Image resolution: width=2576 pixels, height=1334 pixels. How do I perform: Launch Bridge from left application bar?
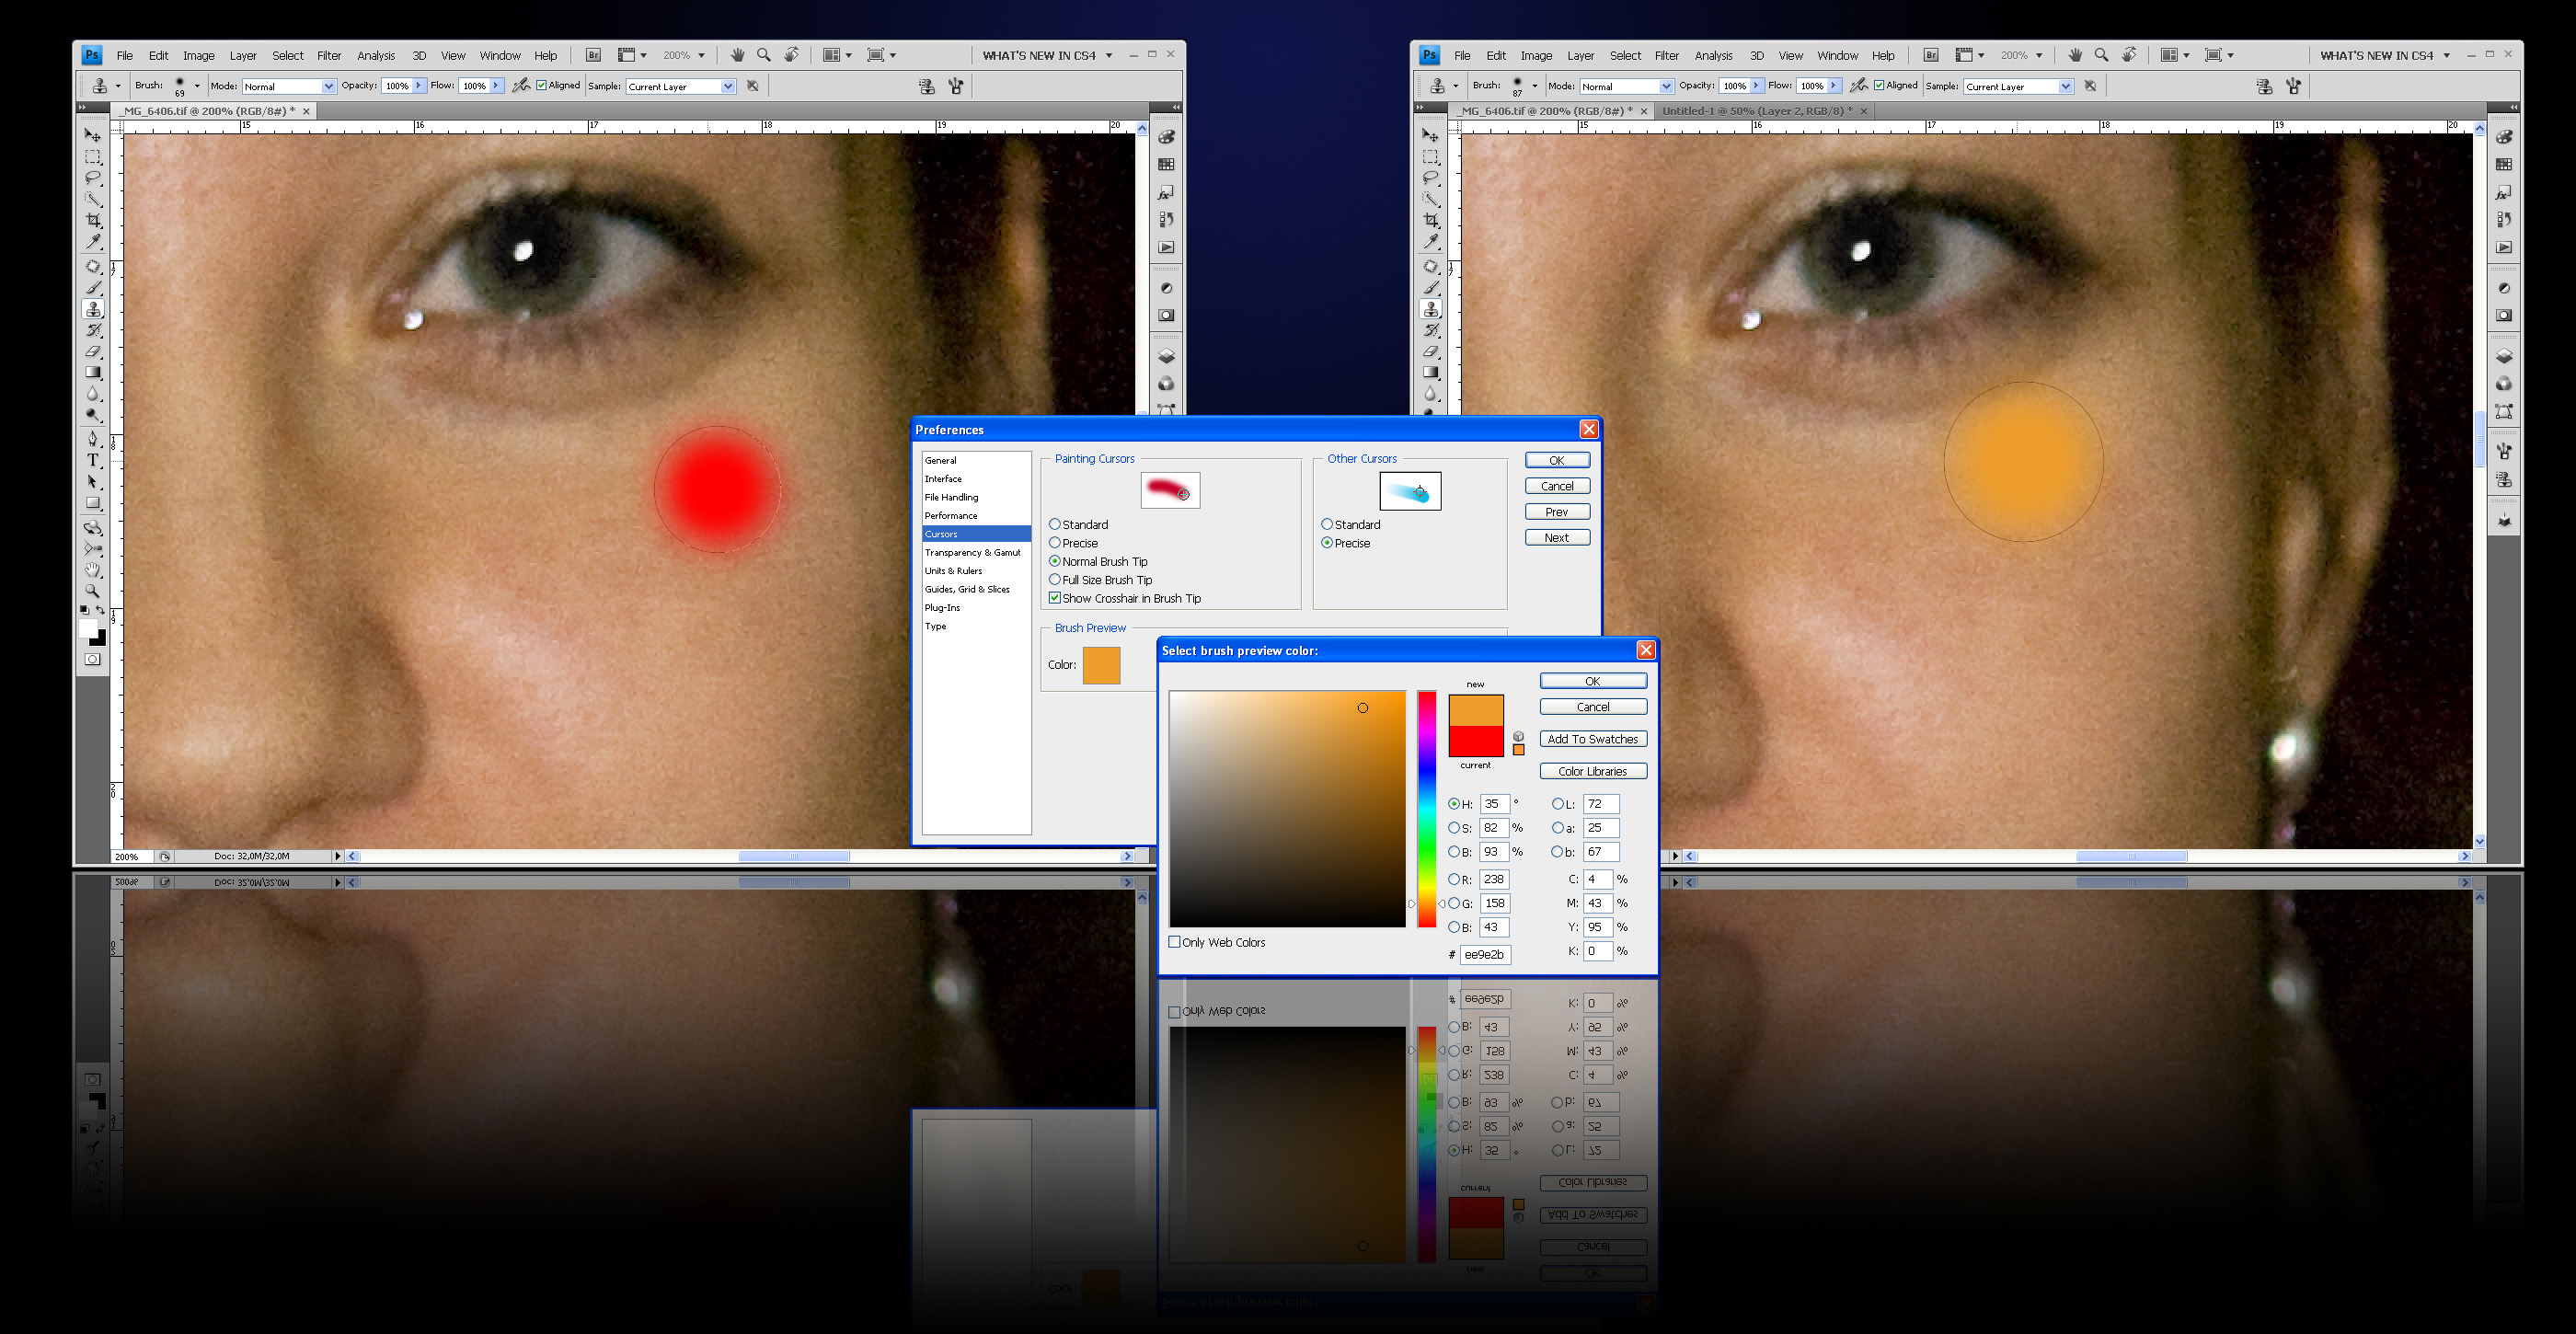click(x=593, y=56)
